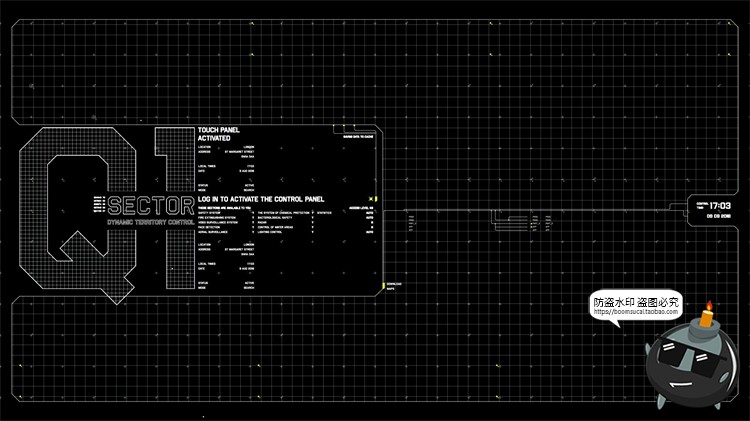Click the Saving Data to Cache indicator
750x421 pixels.
tap(358, 135)
